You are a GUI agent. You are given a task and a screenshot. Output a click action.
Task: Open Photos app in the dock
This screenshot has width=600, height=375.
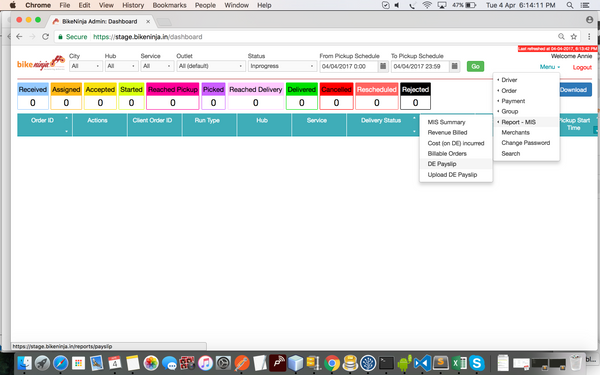pyautogui.click(x=151, y=363)
